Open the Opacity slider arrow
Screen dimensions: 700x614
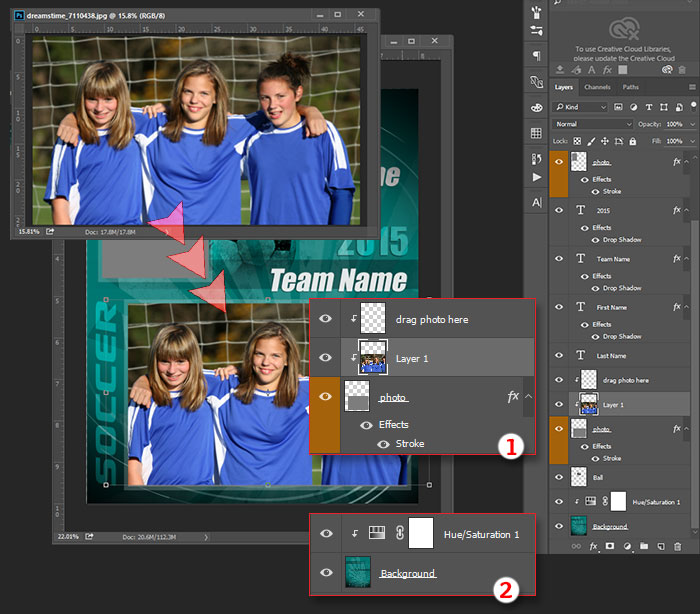click(692, 124)
